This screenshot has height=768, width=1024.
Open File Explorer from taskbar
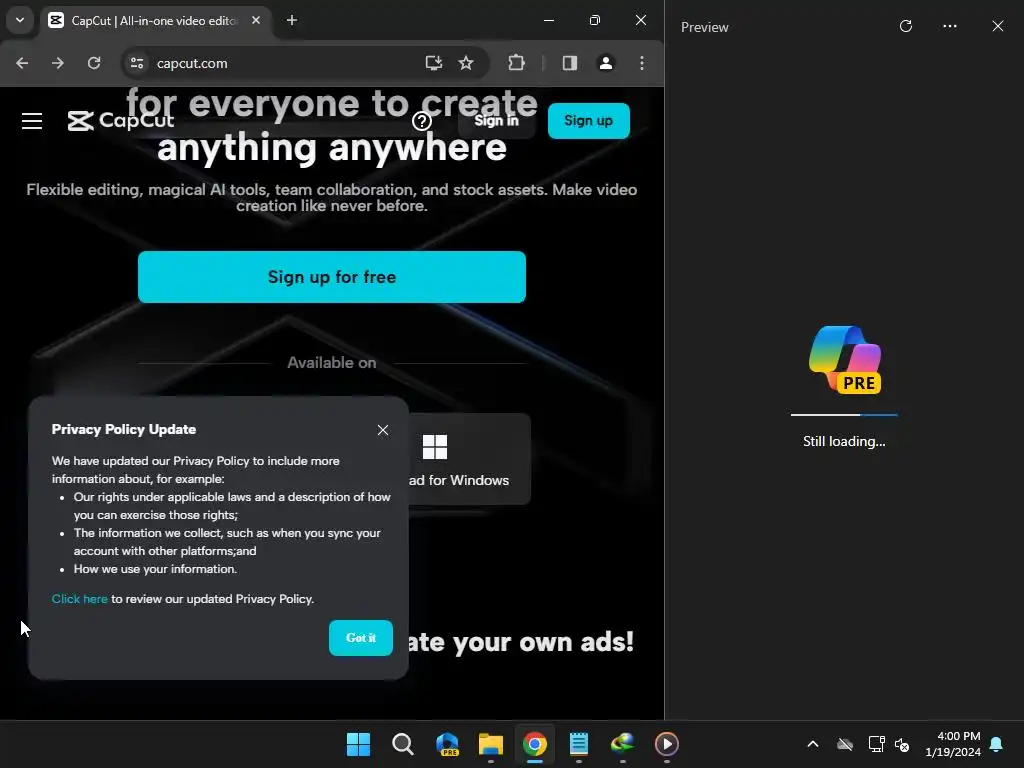click(x=490, y=744)
